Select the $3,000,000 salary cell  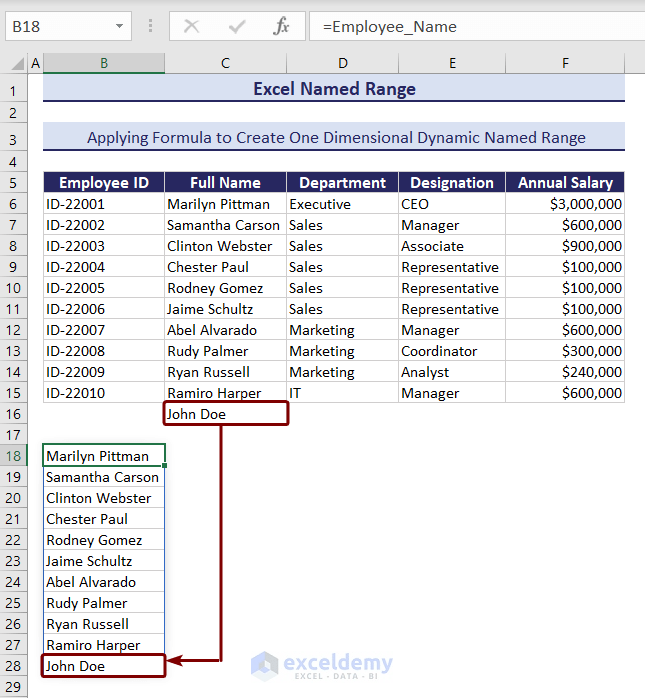565,204
